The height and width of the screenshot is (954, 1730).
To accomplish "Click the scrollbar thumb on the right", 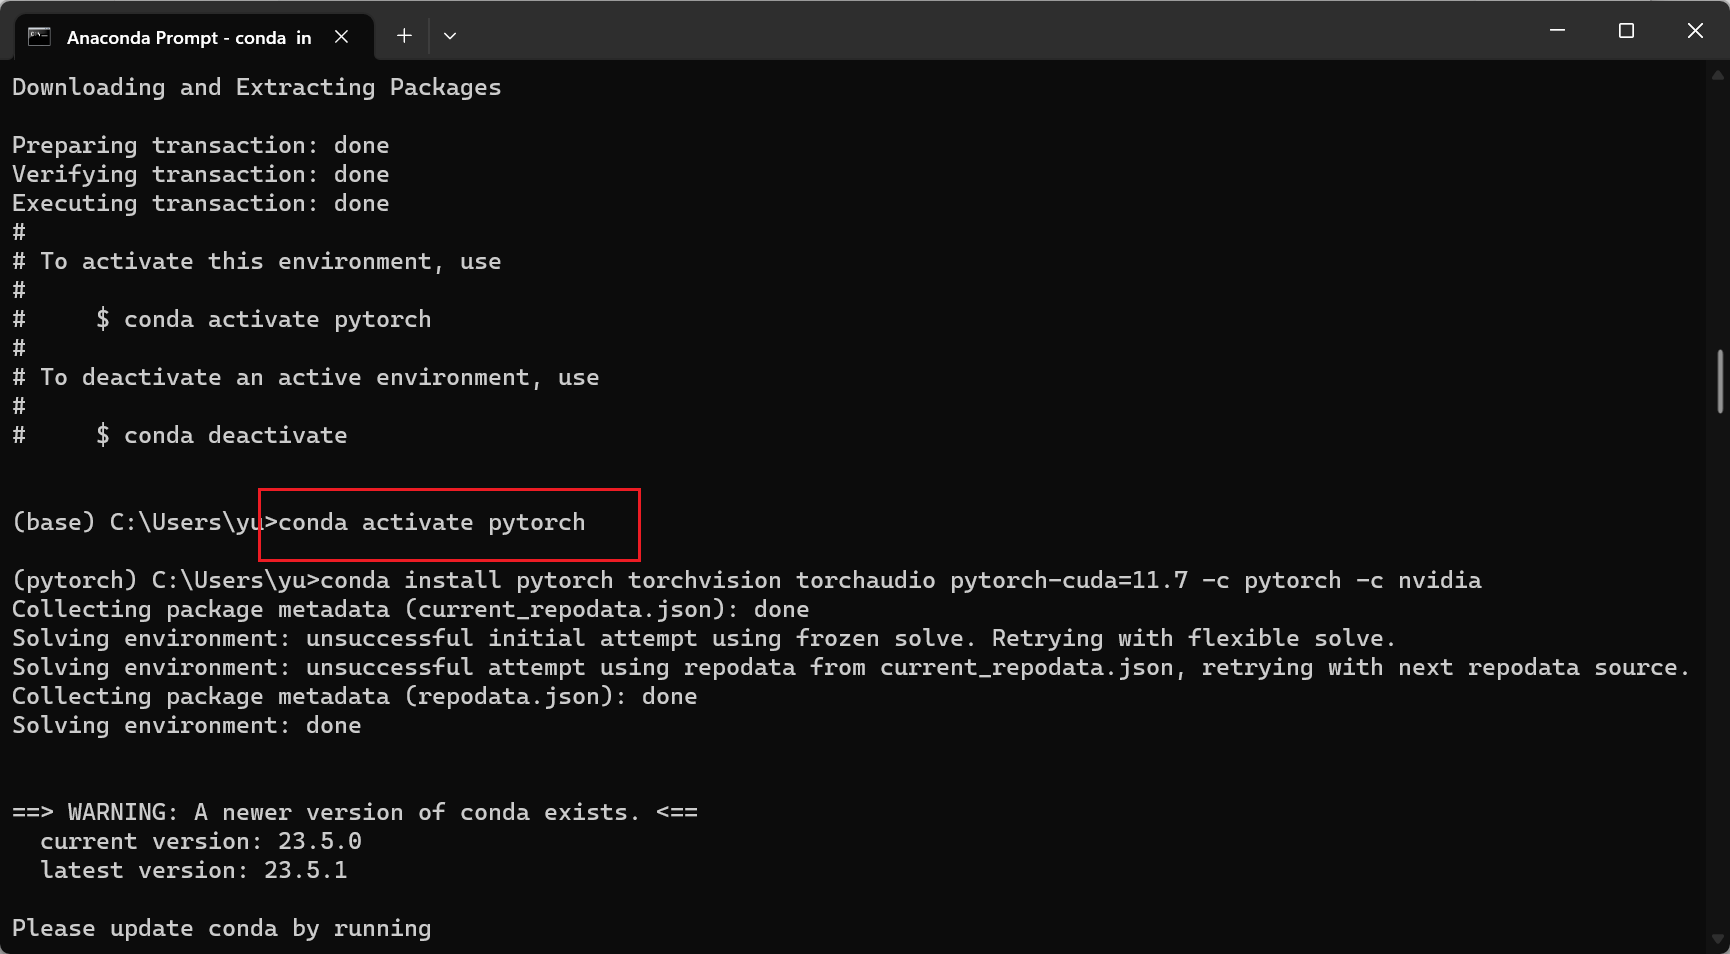I will (x=1719, y=380).
